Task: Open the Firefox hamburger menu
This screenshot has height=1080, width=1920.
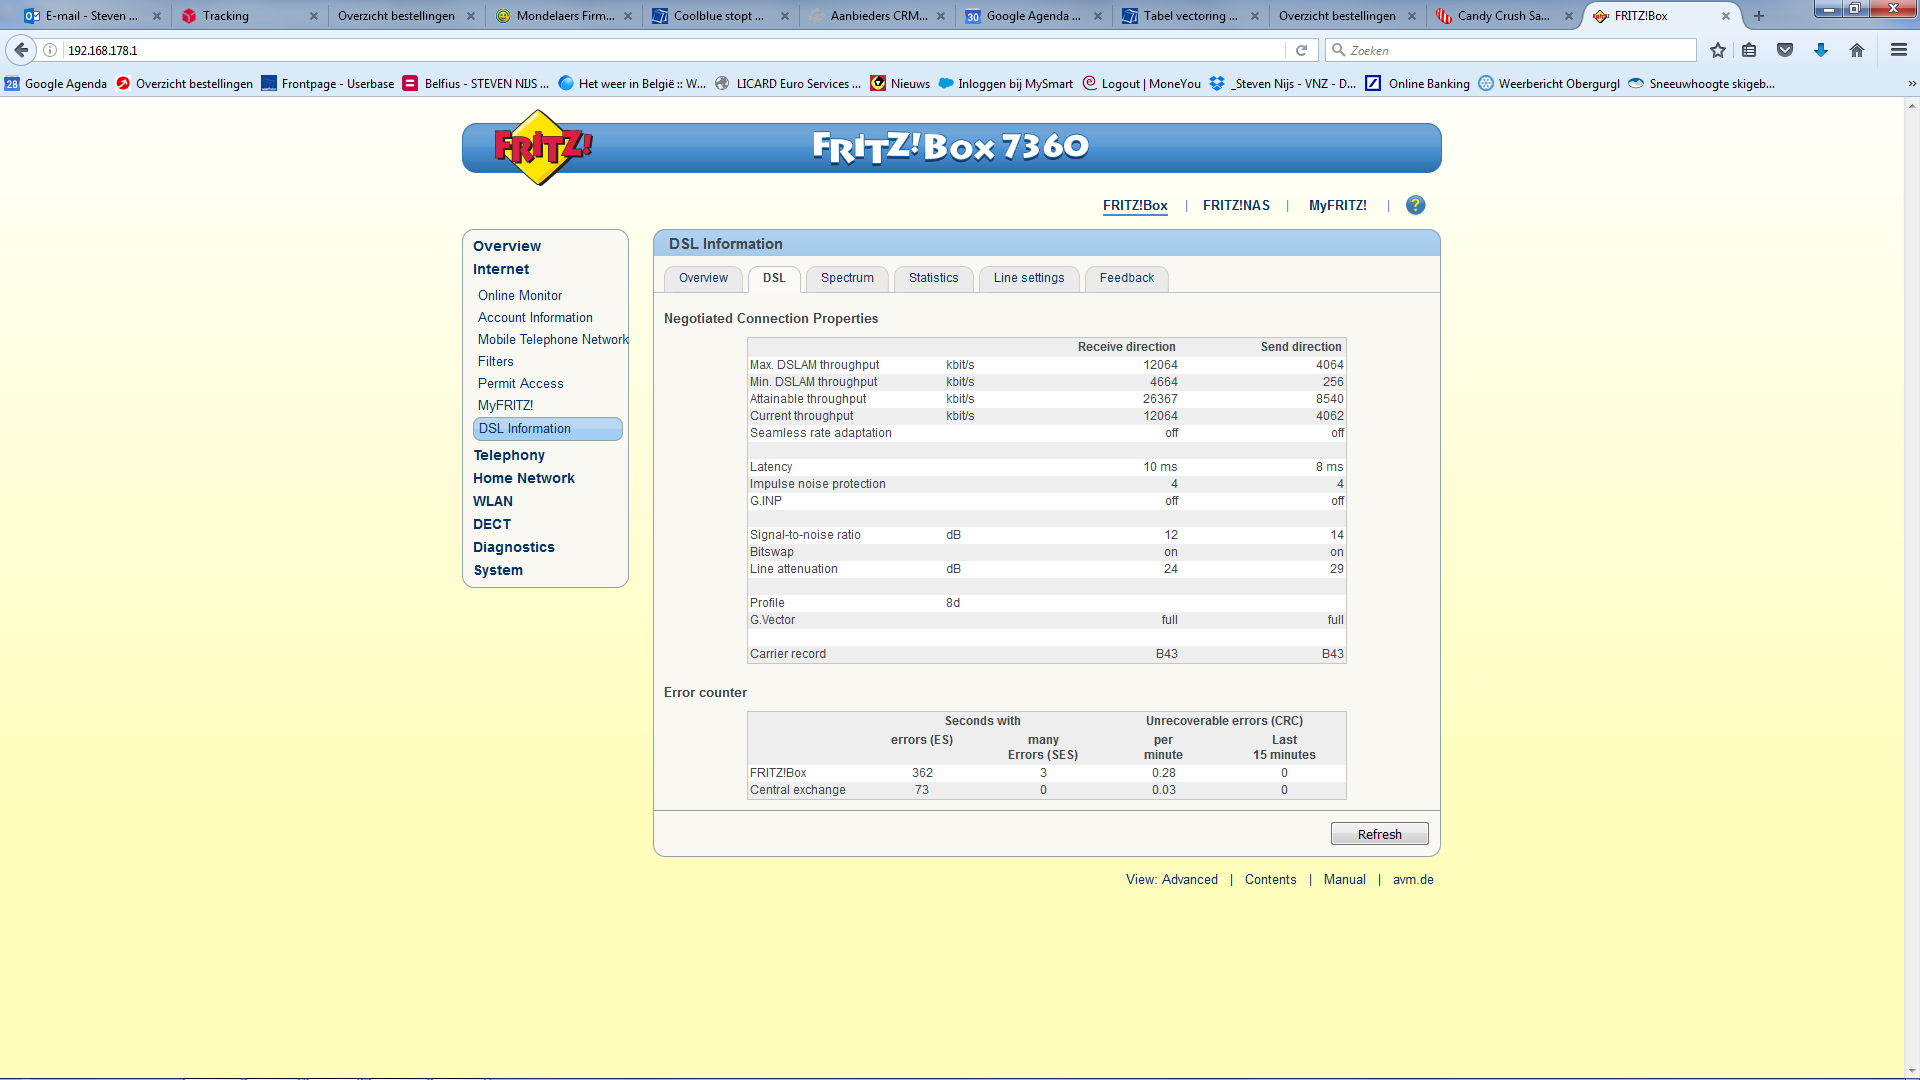Action: pos(1899,50)
